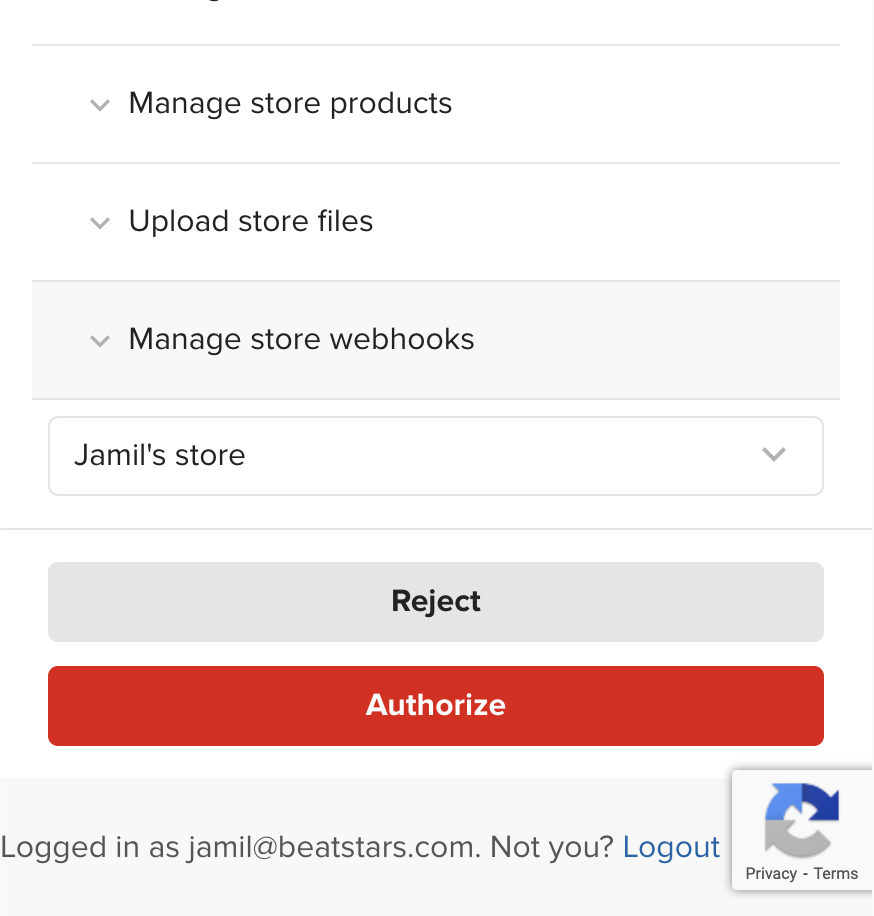This screenshot has height=916, width=874.
Task: Click down arrow in Jamil's store selector
Action: pyautogui.click(x=774, y=454)
